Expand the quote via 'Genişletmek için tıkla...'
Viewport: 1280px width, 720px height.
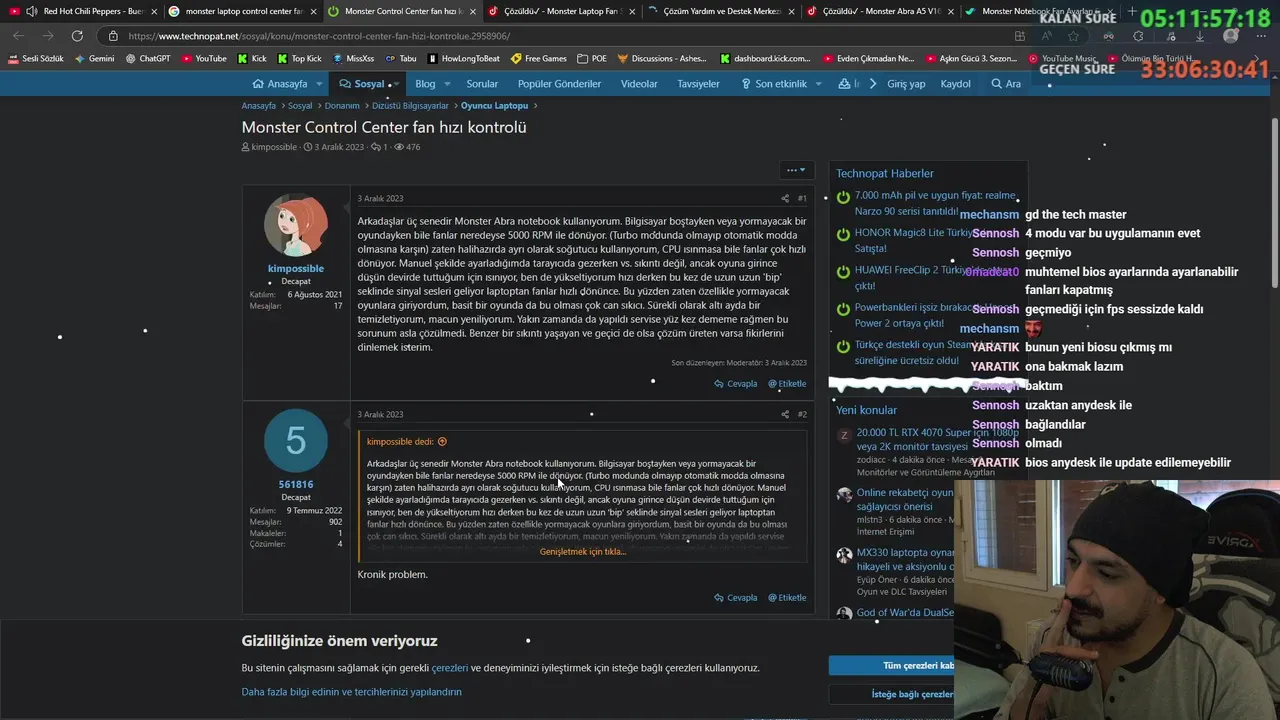582,552
